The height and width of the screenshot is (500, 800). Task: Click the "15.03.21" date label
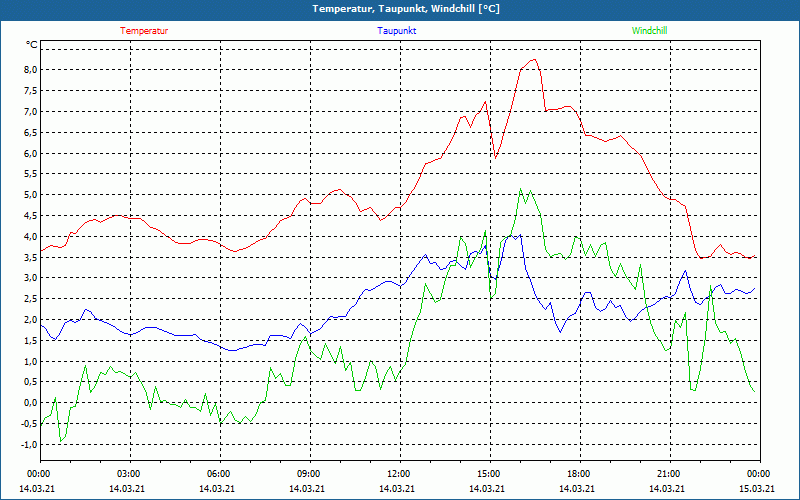pos(757,489)
